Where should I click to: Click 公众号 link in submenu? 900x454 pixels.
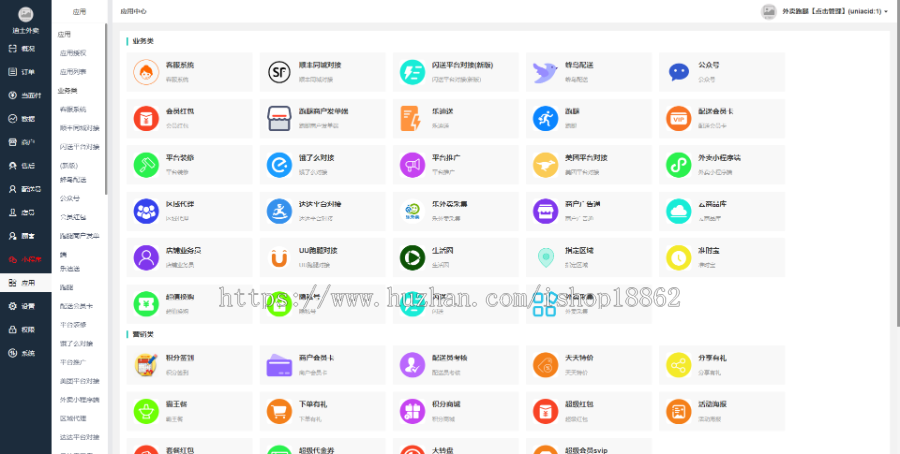70,199
